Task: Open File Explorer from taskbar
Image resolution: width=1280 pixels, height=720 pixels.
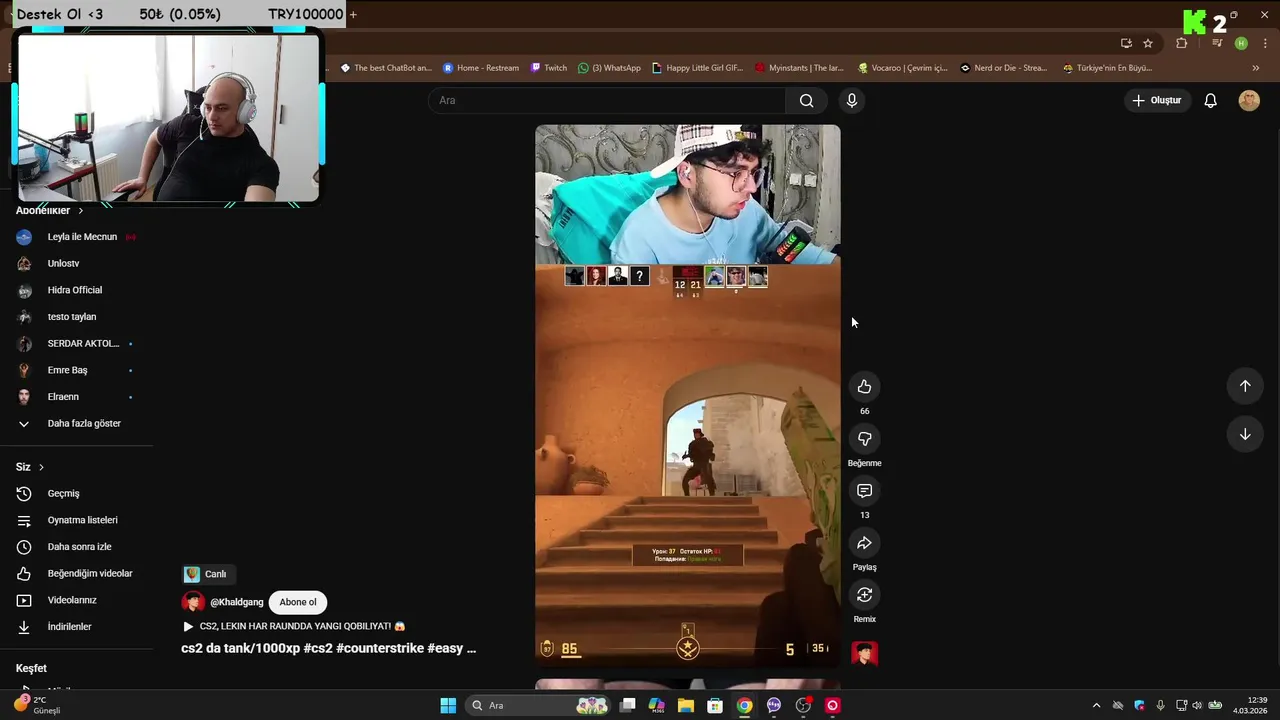Action: [686, 705]
